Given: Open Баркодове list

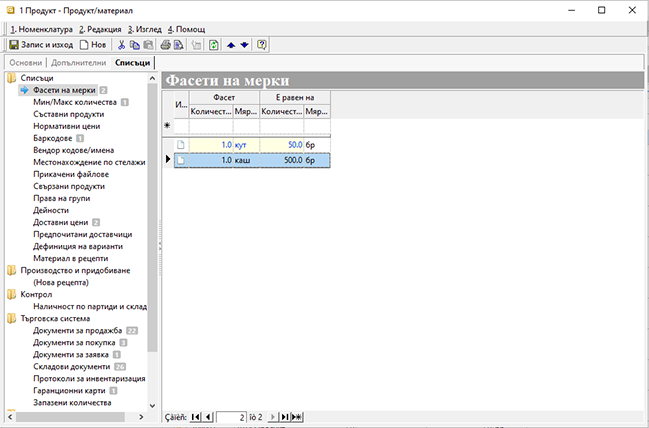Looking at the screenshot, I should 53,138.
